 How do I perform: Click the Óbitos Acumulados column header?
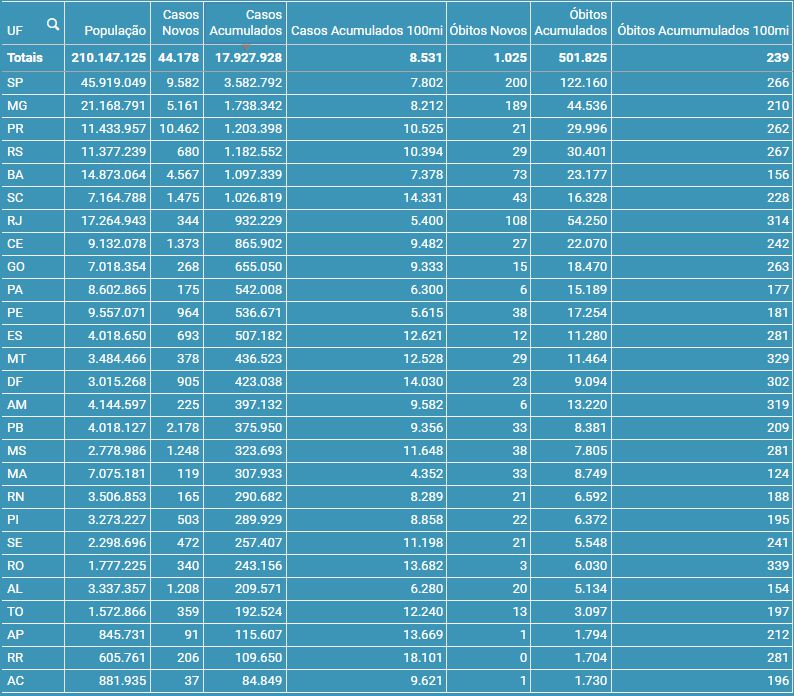tap(571, 23)
